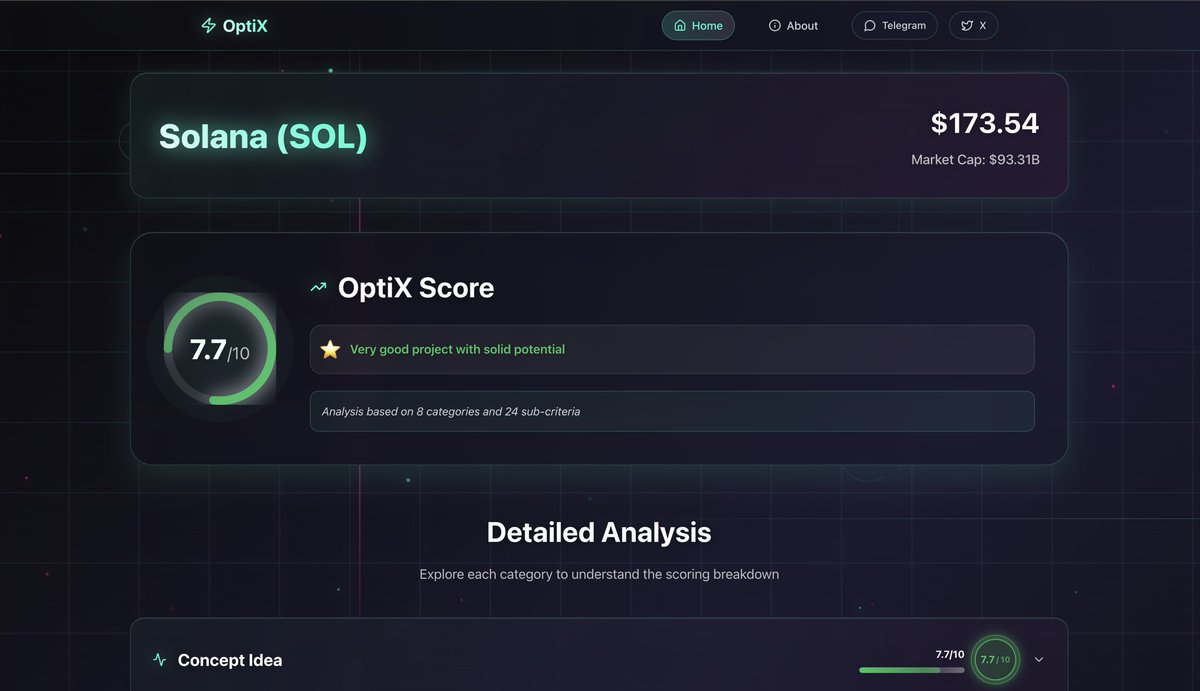Image resolution: width=1200 pixels, height=691 pixels.
Task: Click 'Explore each category' subtitle text
Action: (599, 574)
